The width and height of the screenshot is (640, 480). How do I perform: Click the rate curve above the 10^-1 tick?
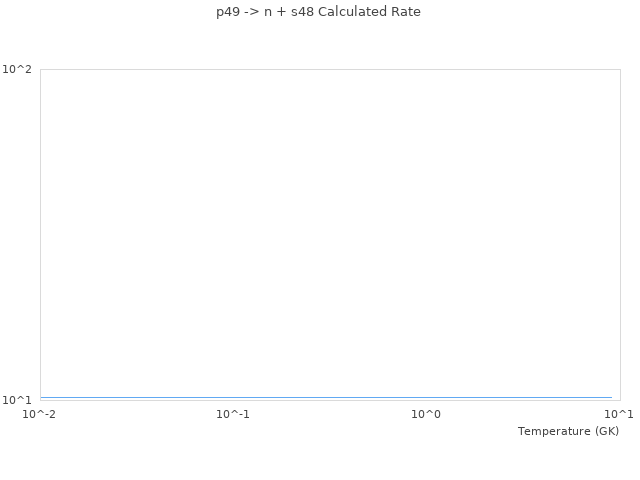[233, 398]
